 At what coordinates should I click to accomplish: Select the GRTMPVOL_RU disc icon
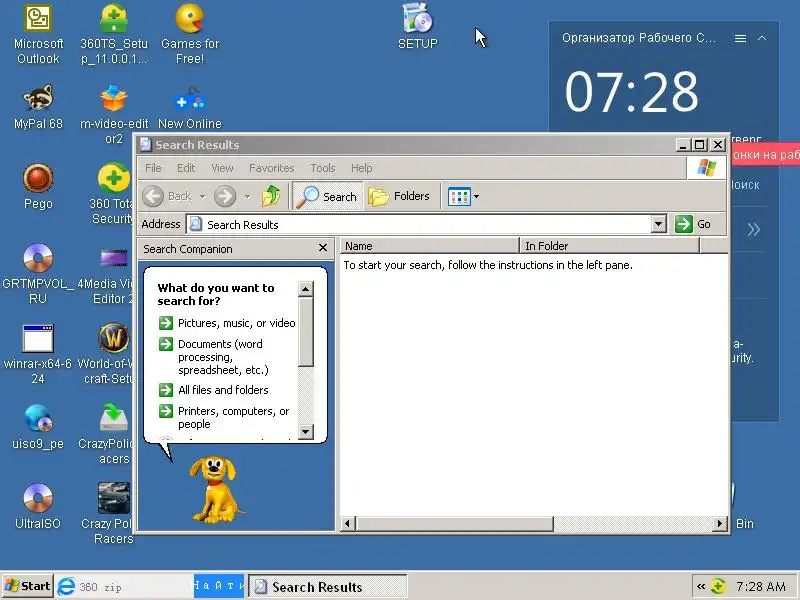(x=38, y=274)
